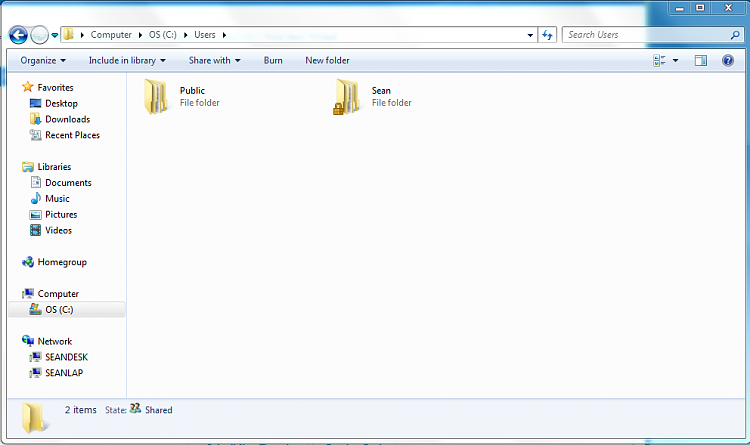The height and width of the screenshot is (445, 750).
Task: Click the Music note icon
Action: pyautogui.click(x=35, y=198)
